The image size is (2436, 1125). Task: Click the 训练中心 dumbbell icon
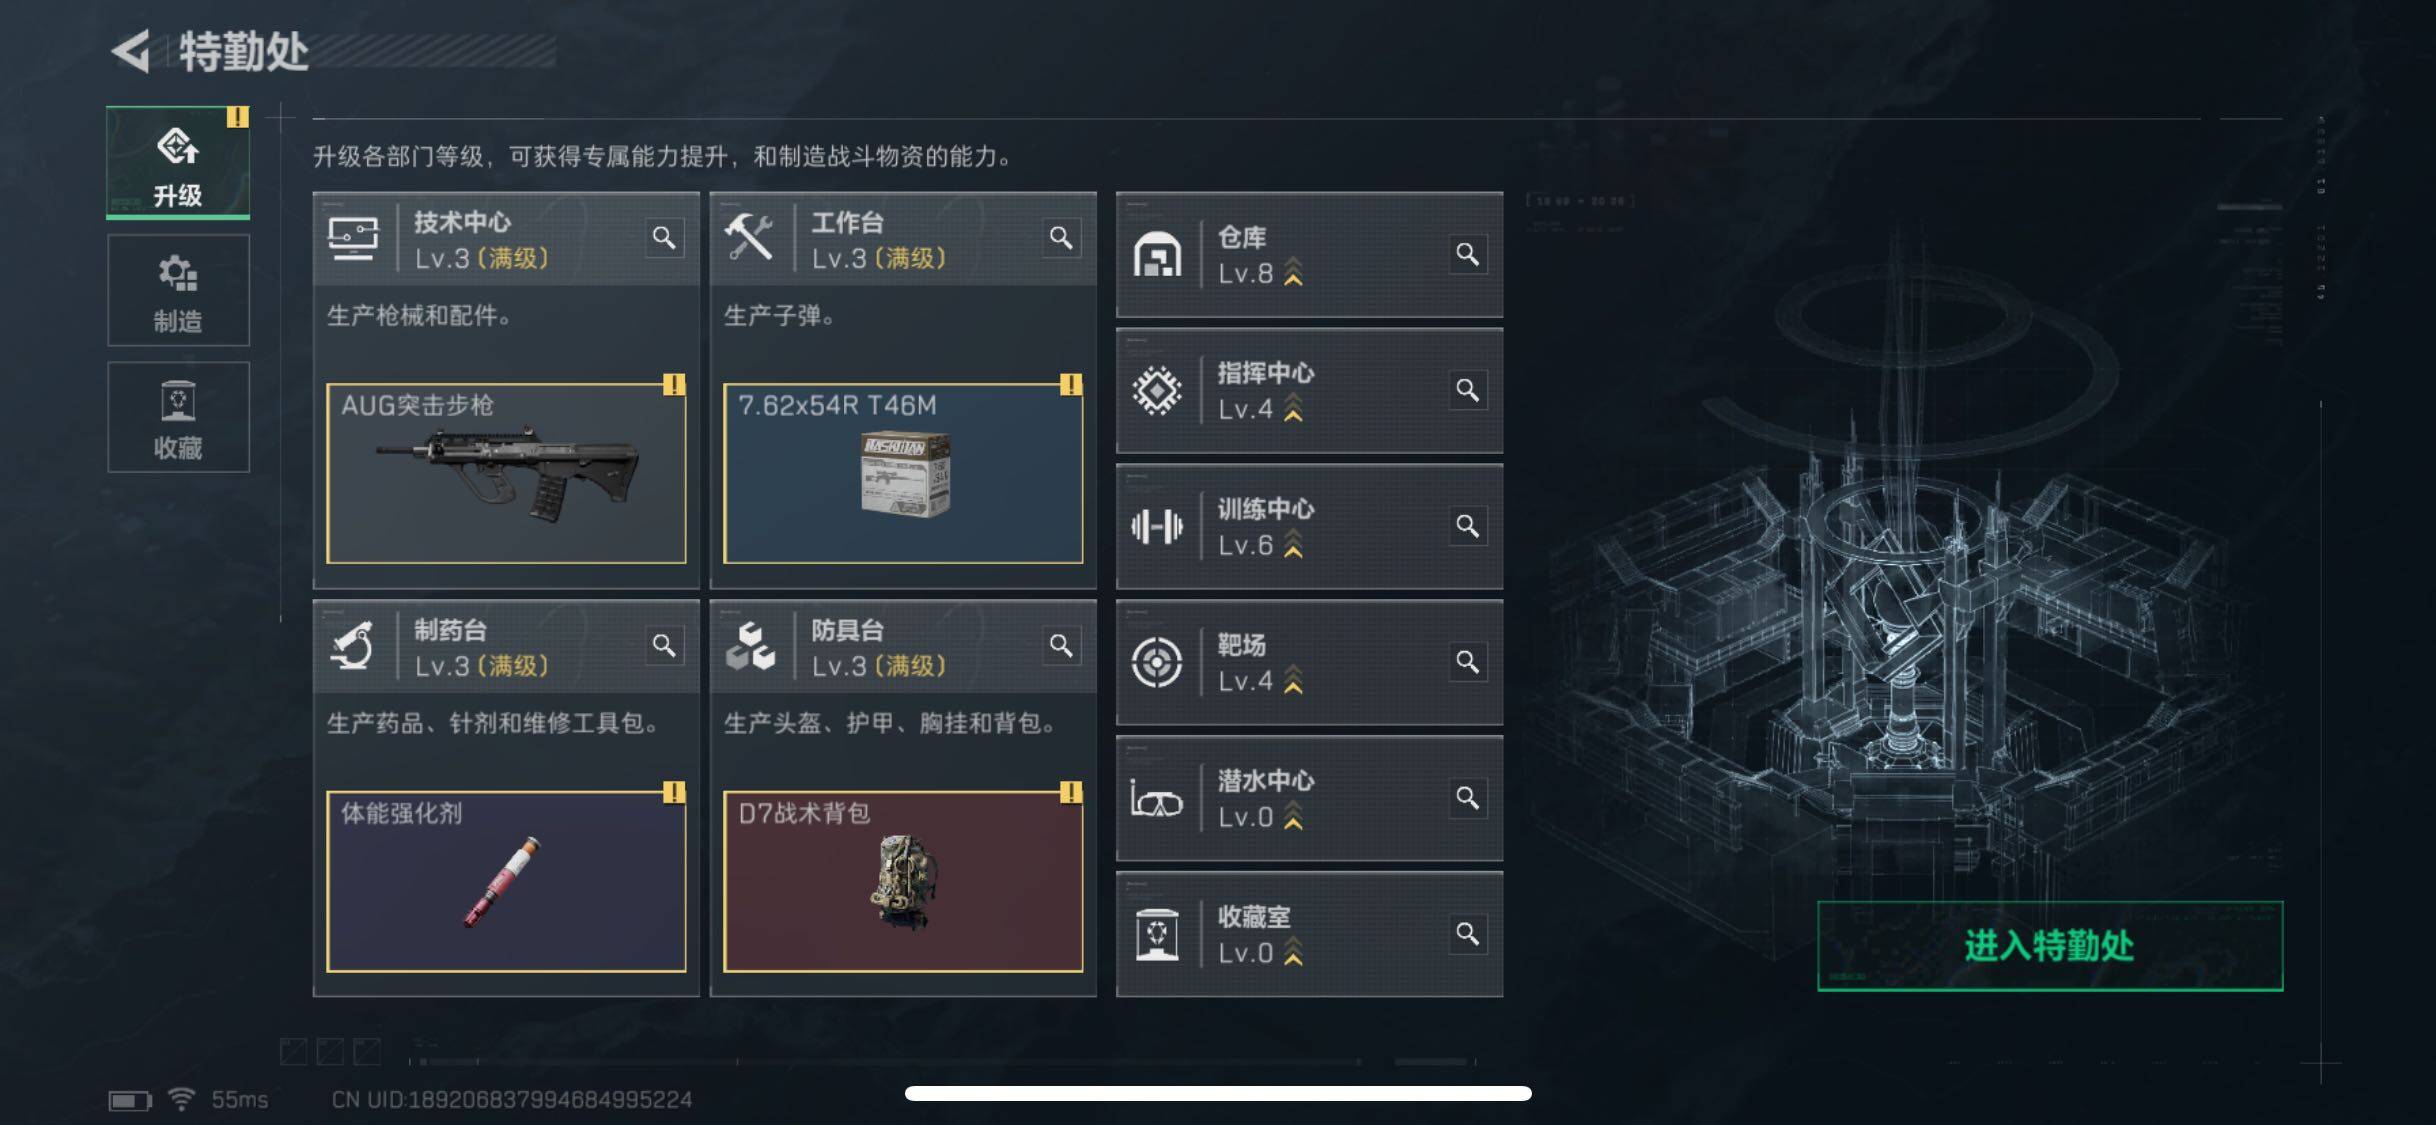click(x=1157, y=526)
